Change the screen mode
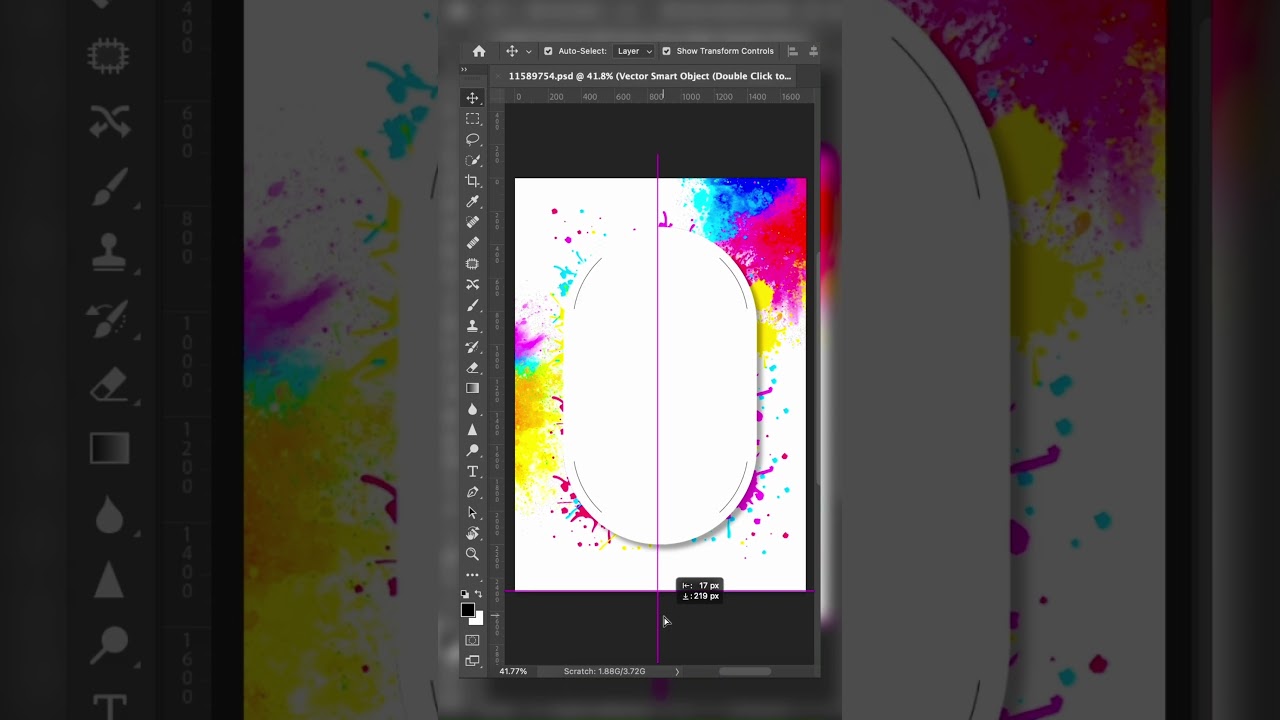Screen dimensions: 1280x720 coord(472,661)
